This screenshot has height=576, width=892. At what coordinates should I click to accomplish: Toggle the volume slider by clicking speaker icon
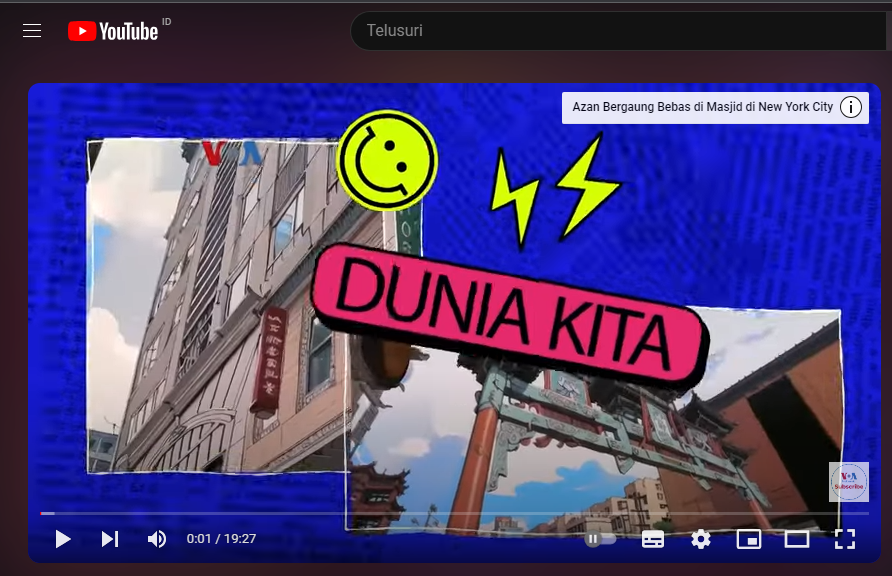click(156, 539)
